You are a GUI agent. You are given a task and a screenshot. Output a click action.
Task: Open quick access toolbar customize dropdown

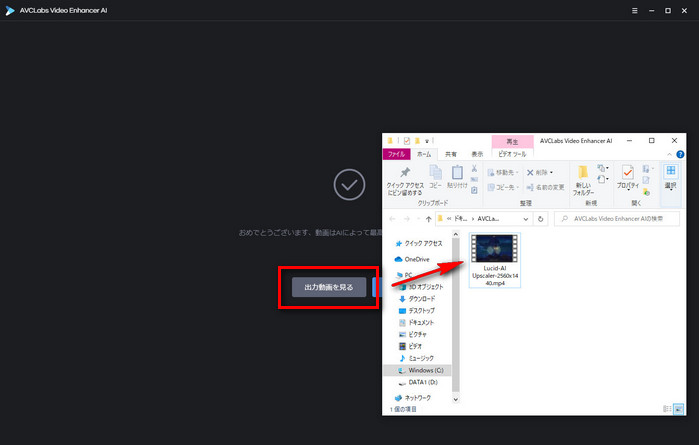point(427,141)
